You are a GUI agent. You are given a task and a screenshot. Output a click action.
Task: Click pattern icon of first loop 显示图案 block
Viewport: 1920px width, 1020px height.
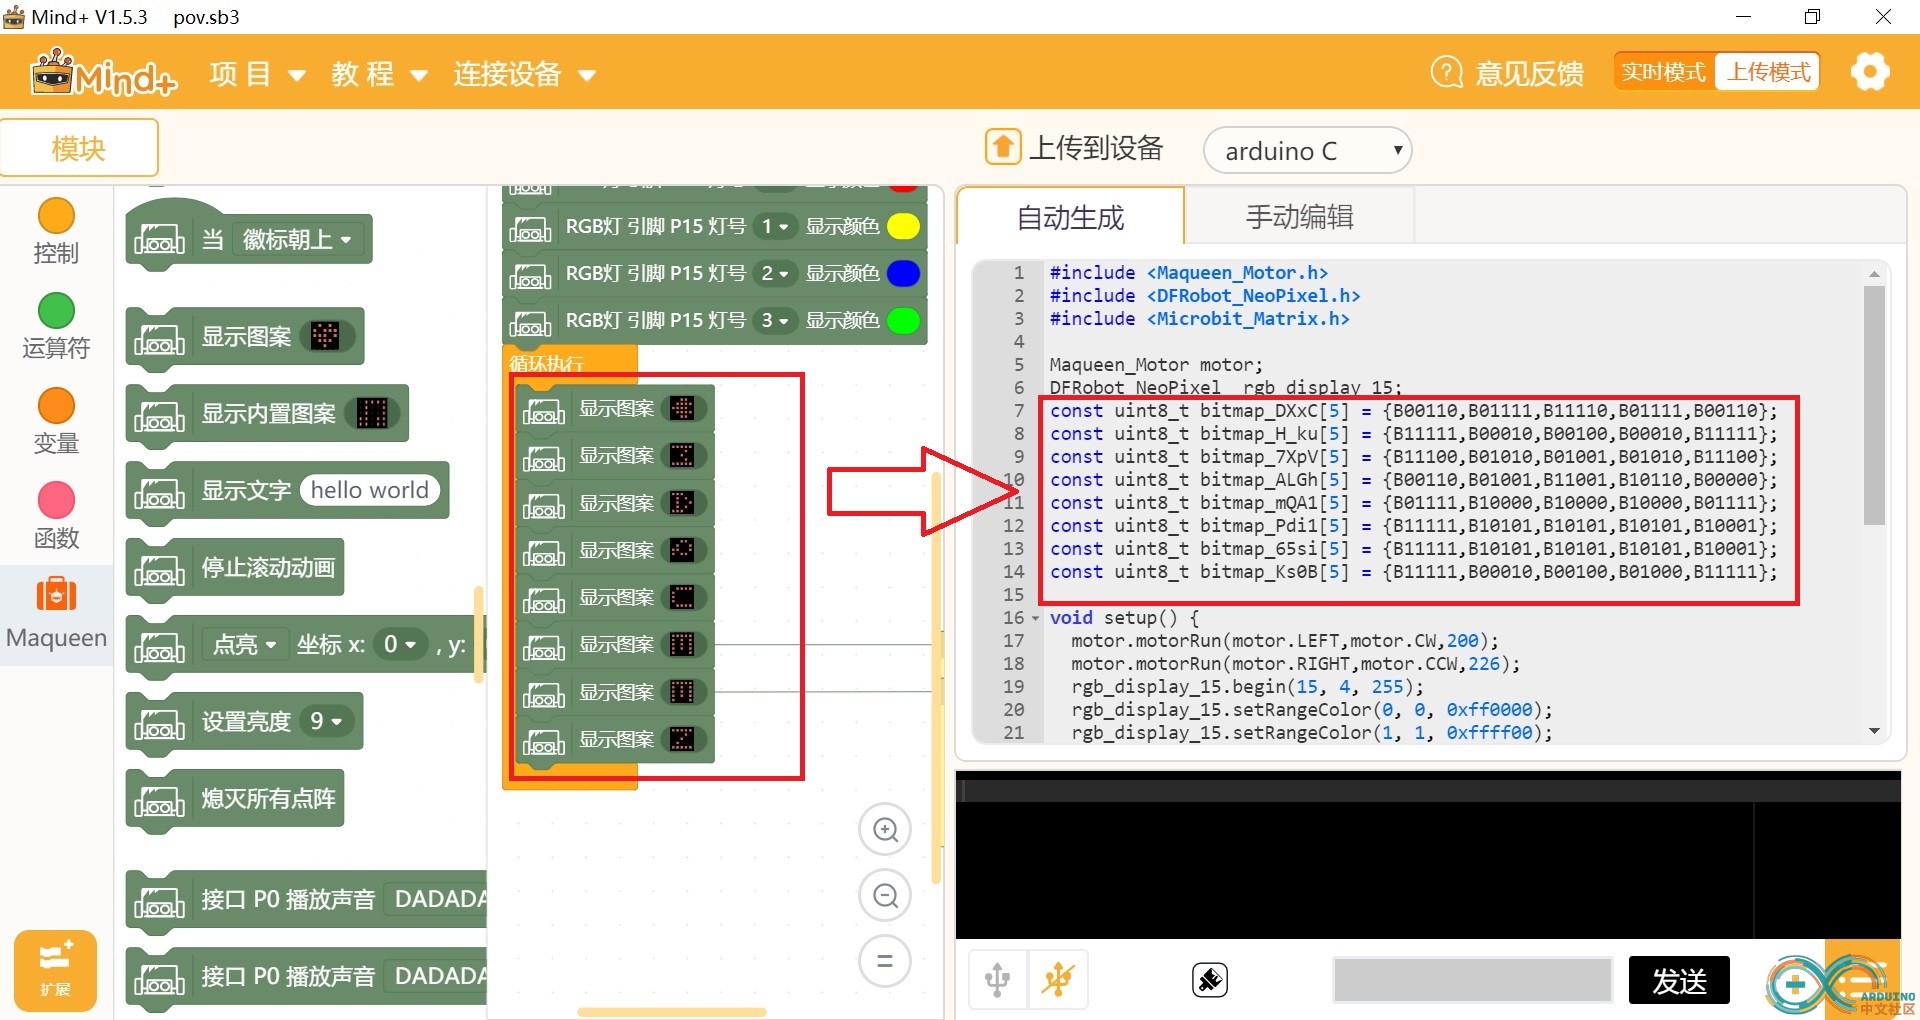[x=682, y=409]
